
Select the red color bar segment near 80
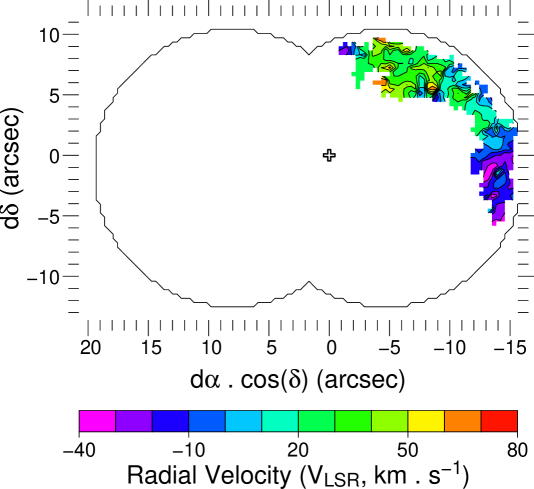coord(499,421)
